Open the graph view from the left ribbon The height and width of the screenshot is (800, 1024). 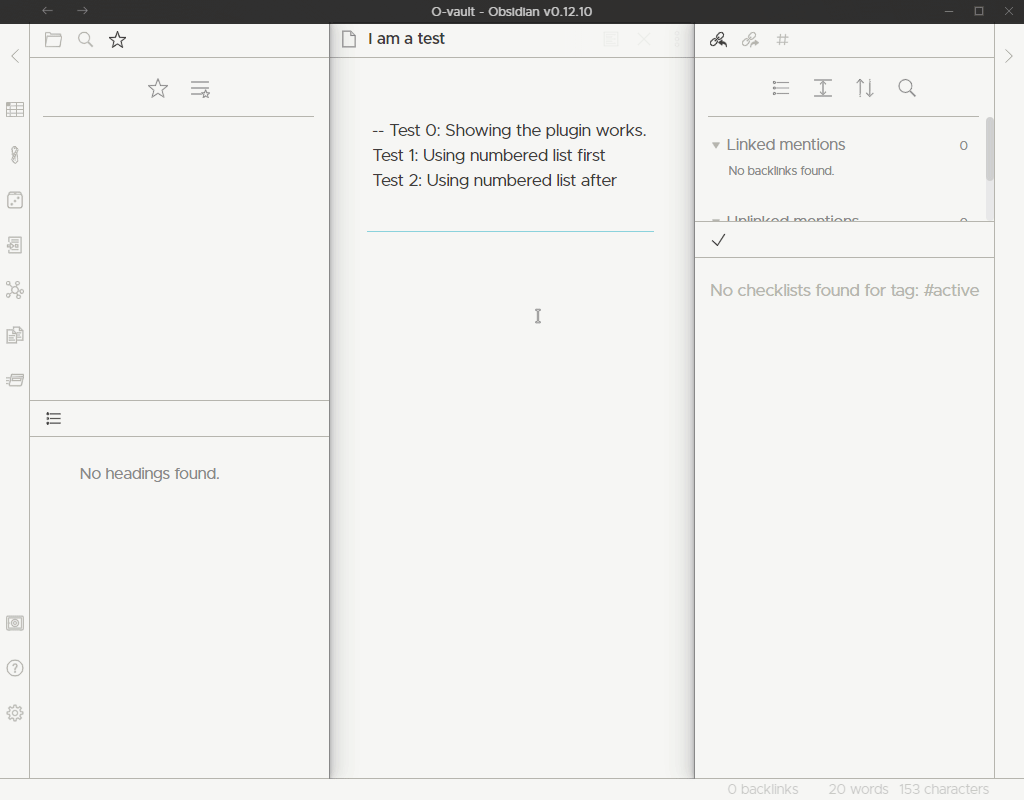(15, 290)
